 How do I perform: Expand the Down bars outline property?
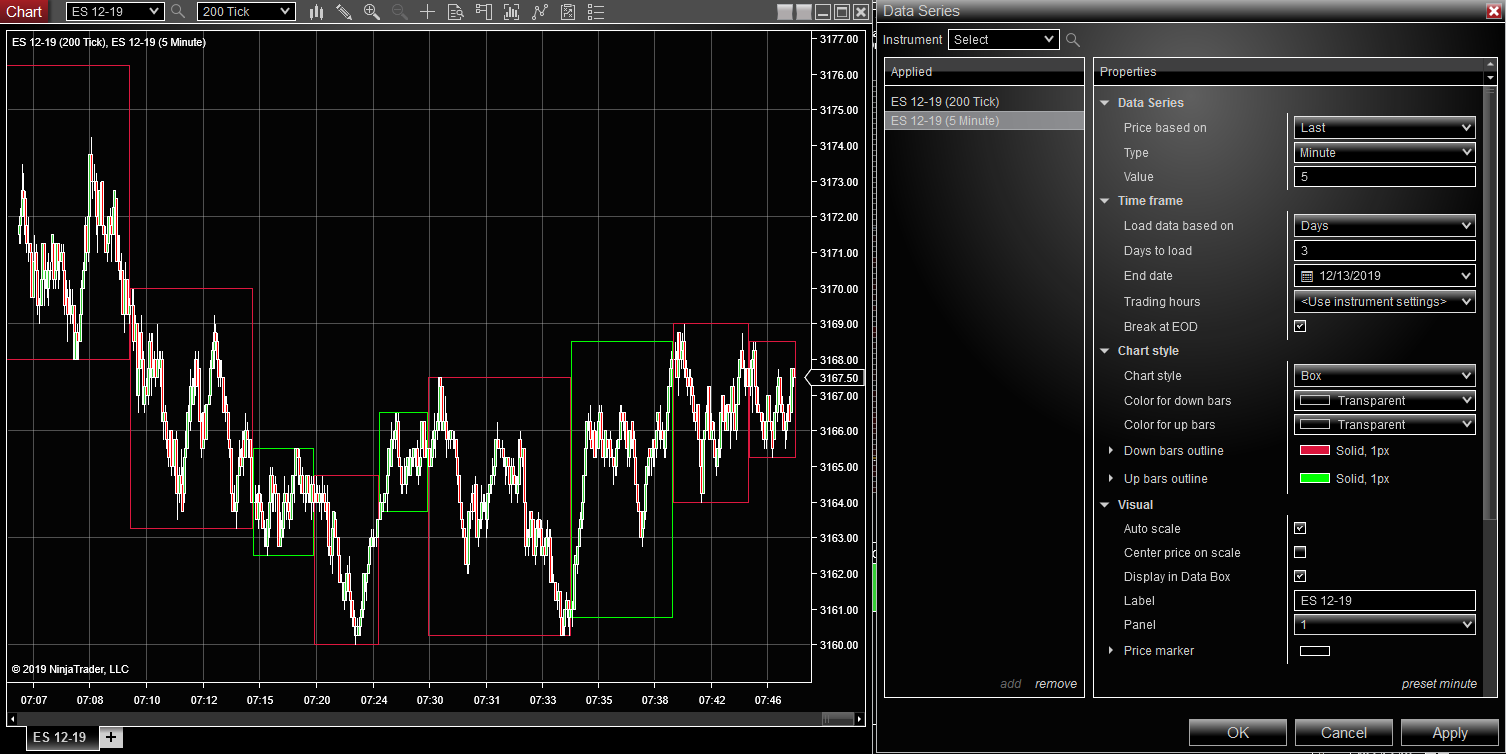point(1111,451)
